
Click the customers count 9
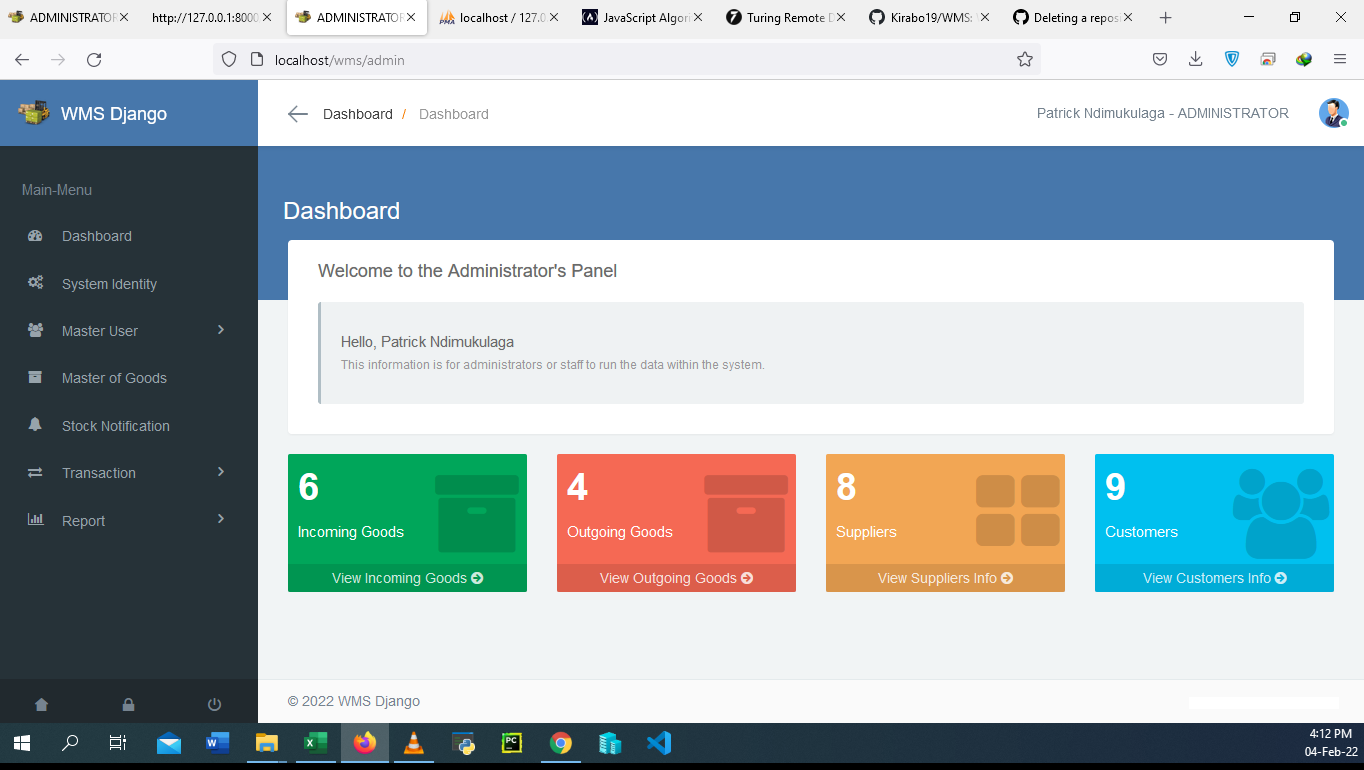[x=1116, y=487]
